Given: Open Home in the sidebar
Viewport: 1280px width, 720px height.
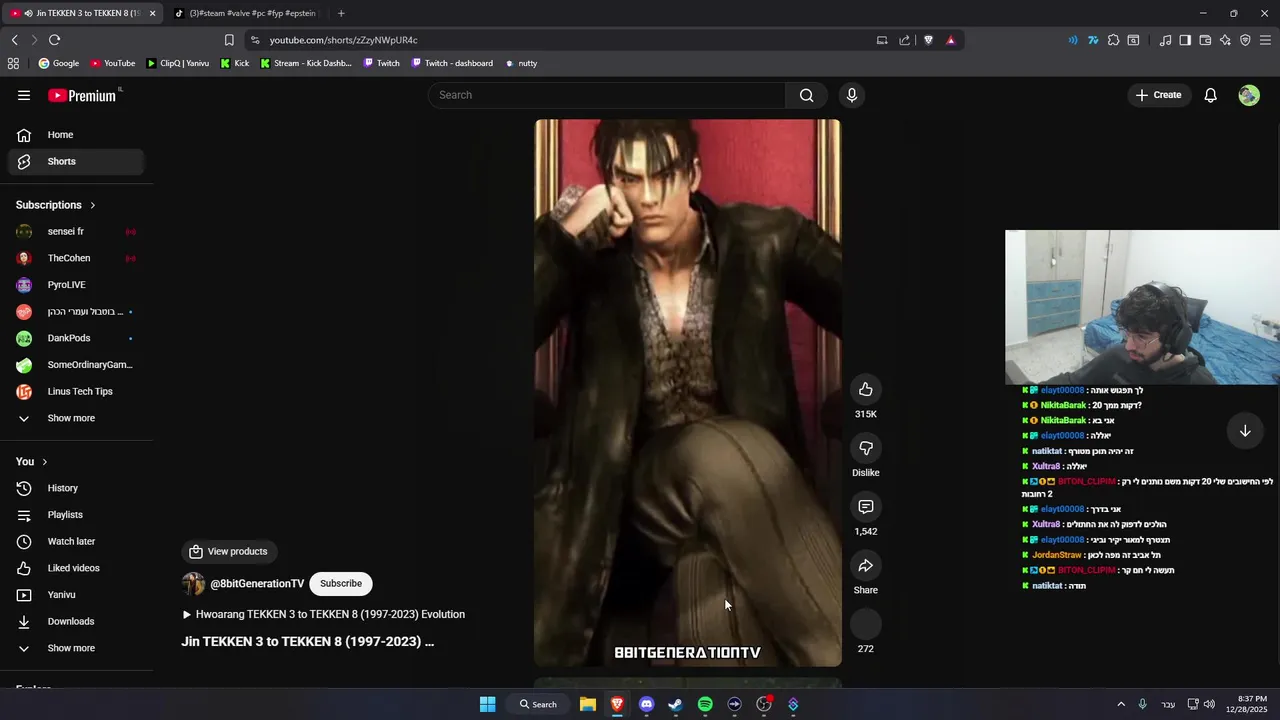Looking at the screenshot, I should click(76, 135).
